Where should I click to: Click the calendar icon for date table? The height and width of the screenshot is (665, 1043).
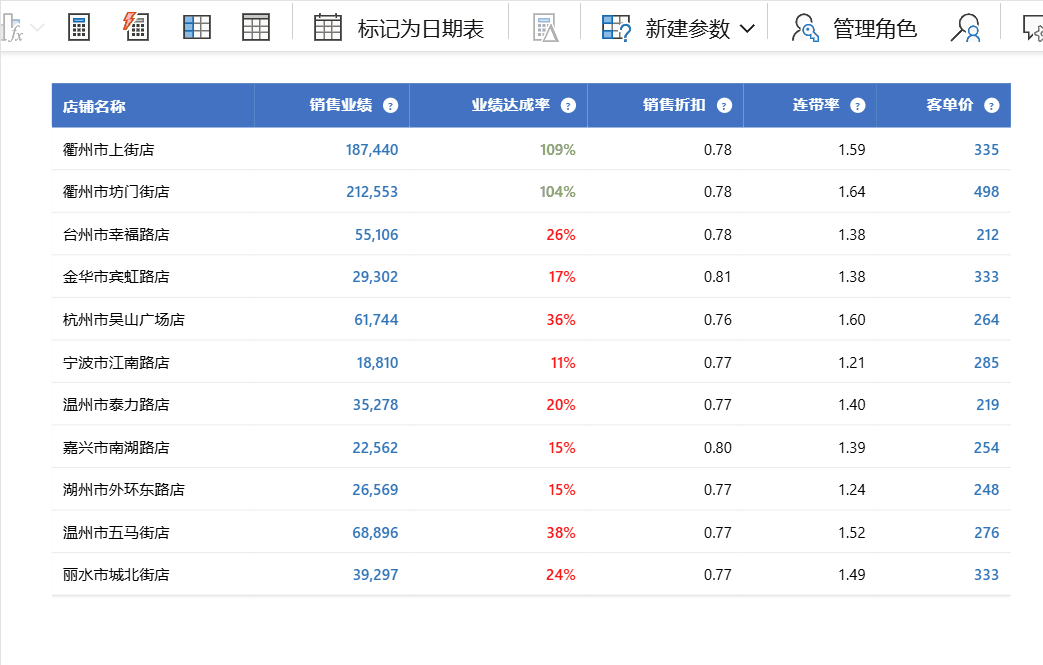(328, 27)
